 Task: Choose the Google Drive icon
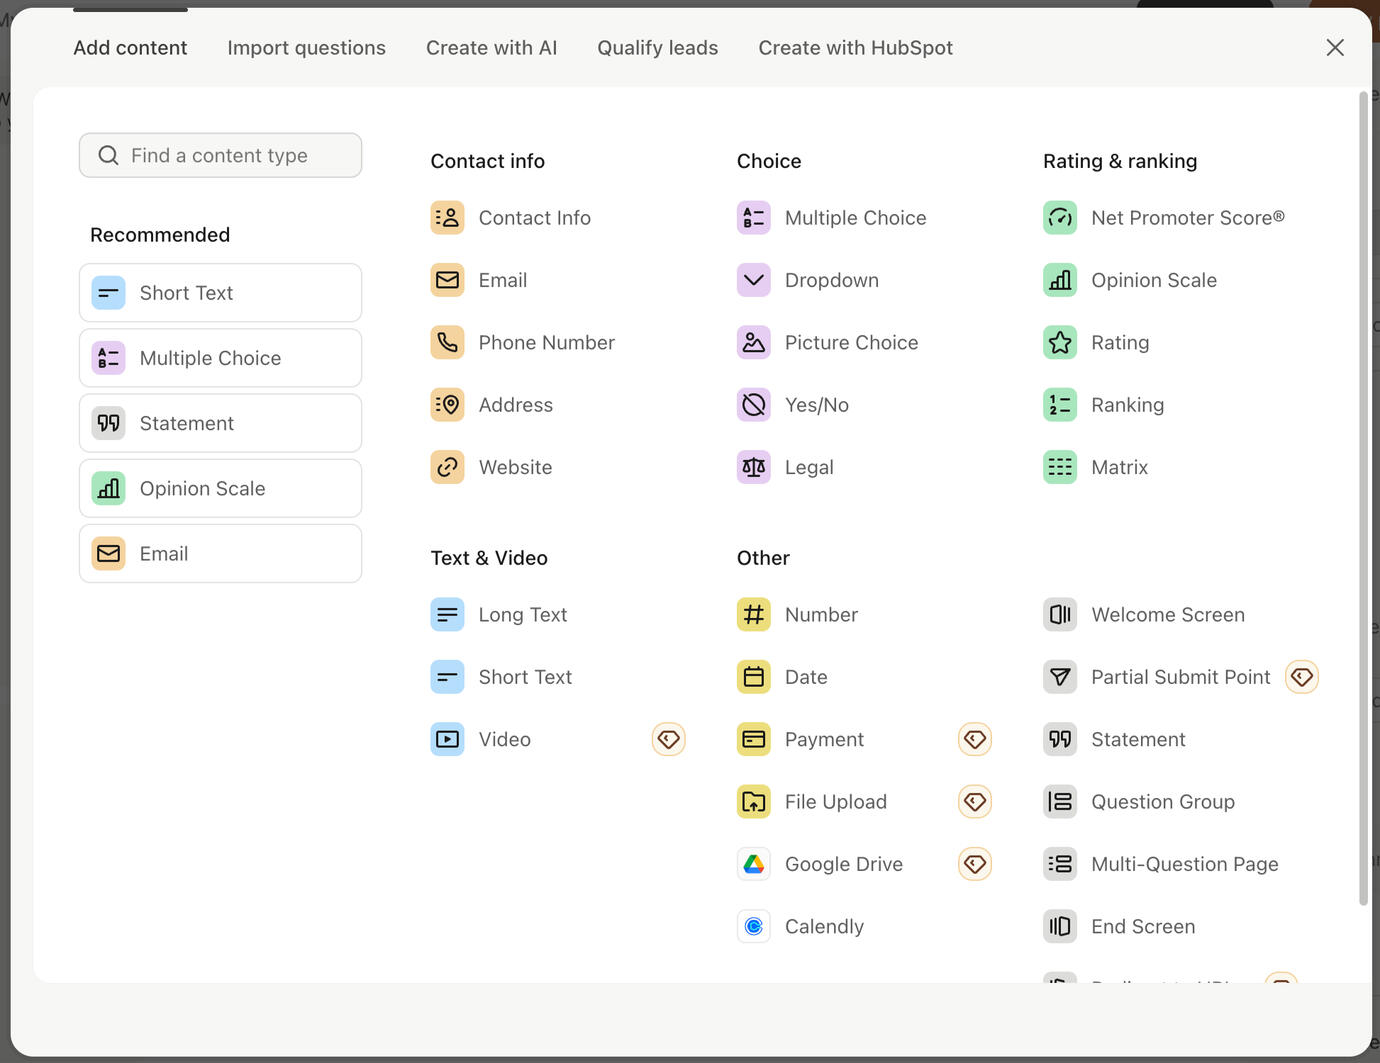tap(753, 864)
